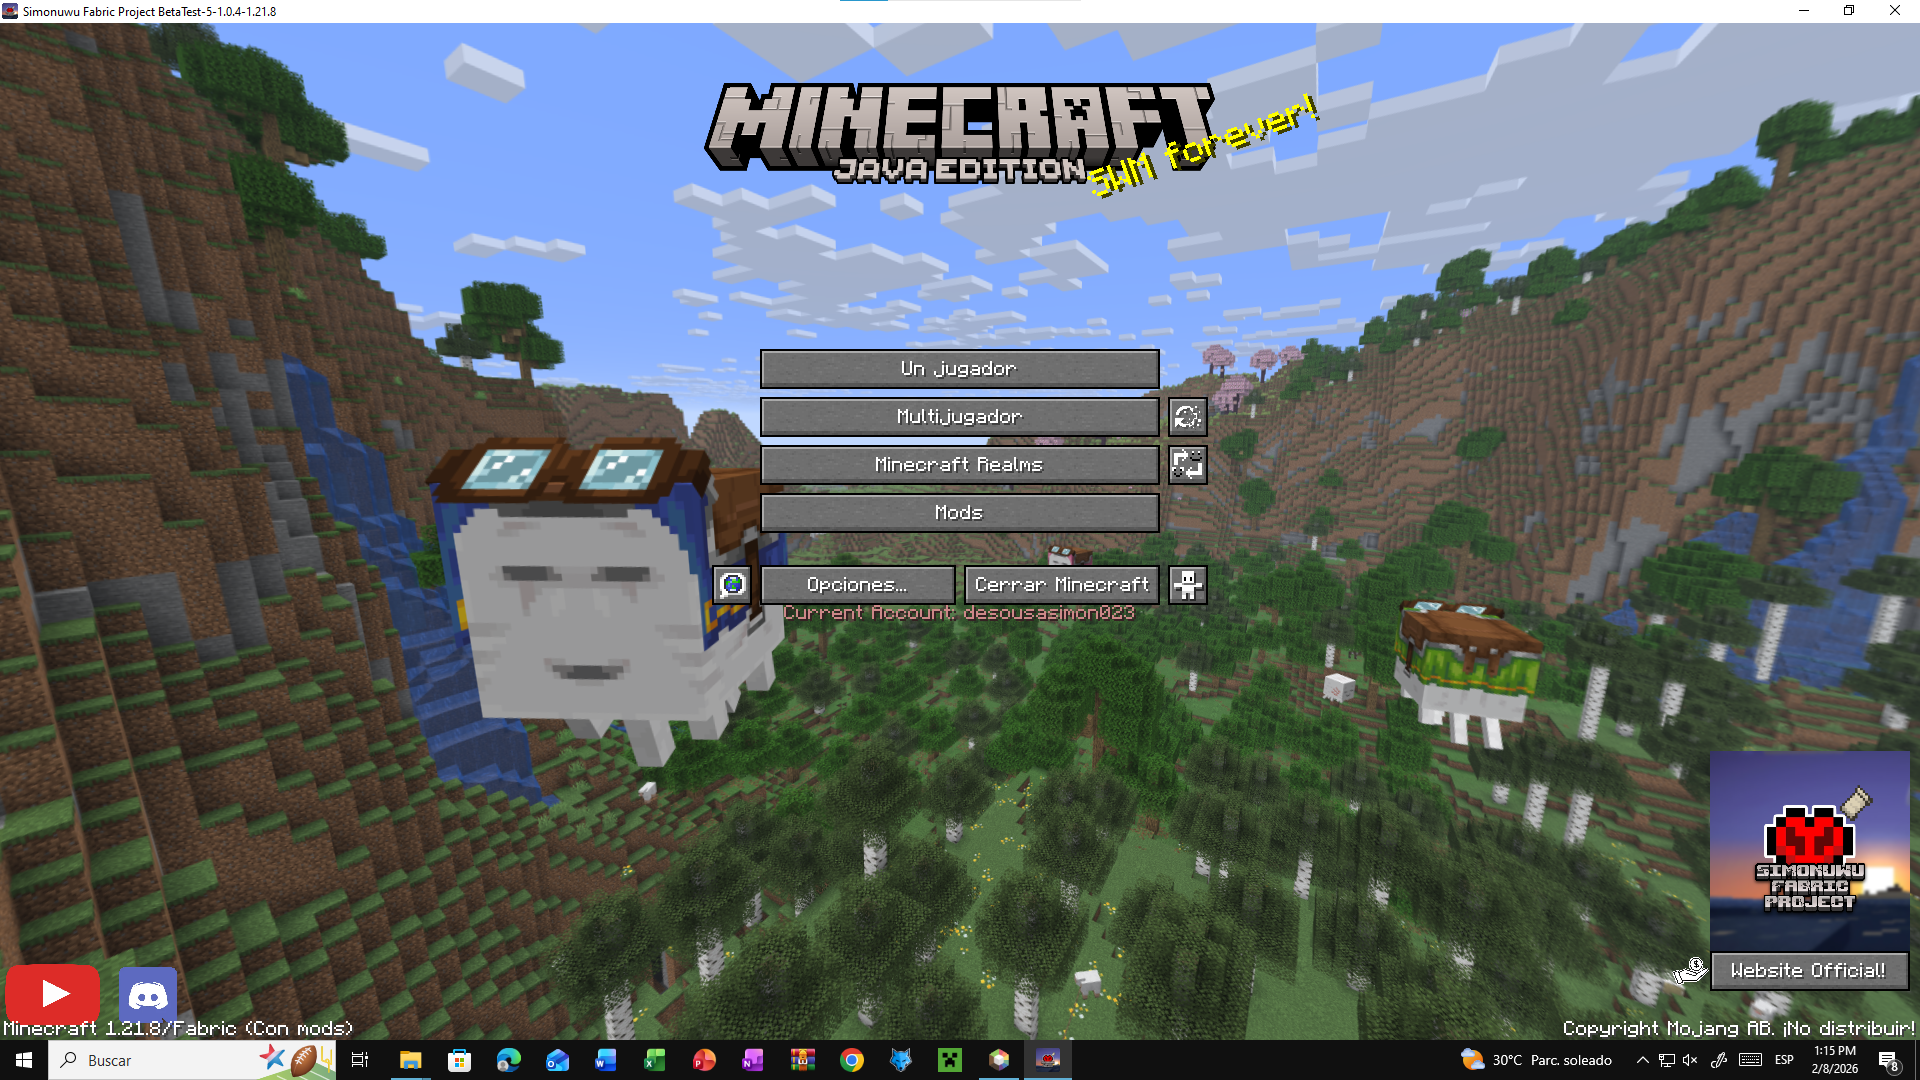Open Opciones settings
Viewport: 1920px width, 1080px height.
[858, 585]
